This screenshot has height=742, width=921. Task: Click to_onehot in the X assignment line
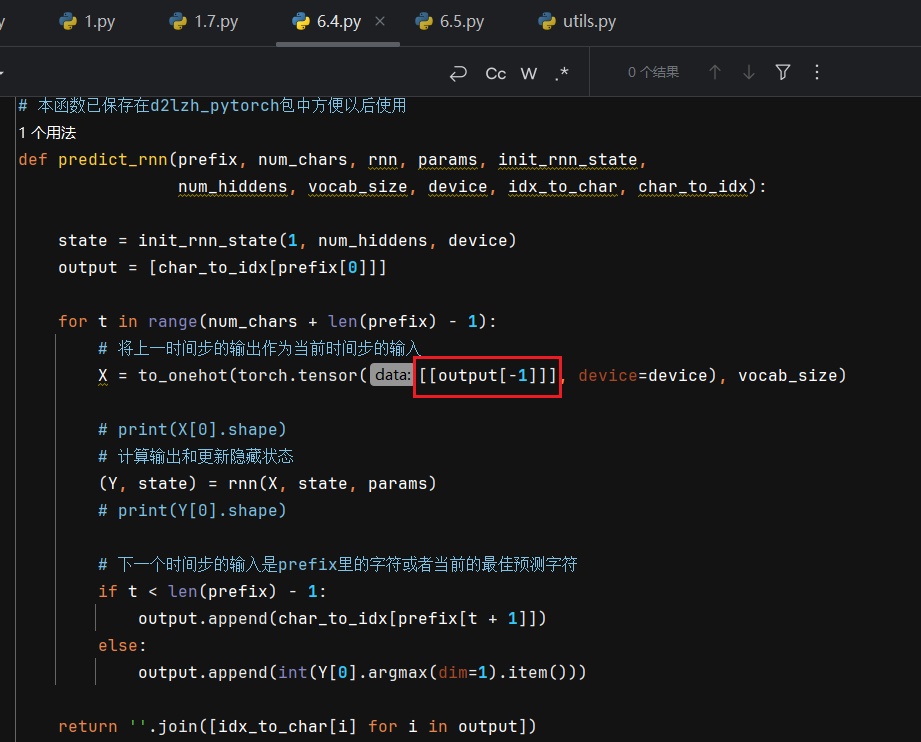(x=183, y=375)
